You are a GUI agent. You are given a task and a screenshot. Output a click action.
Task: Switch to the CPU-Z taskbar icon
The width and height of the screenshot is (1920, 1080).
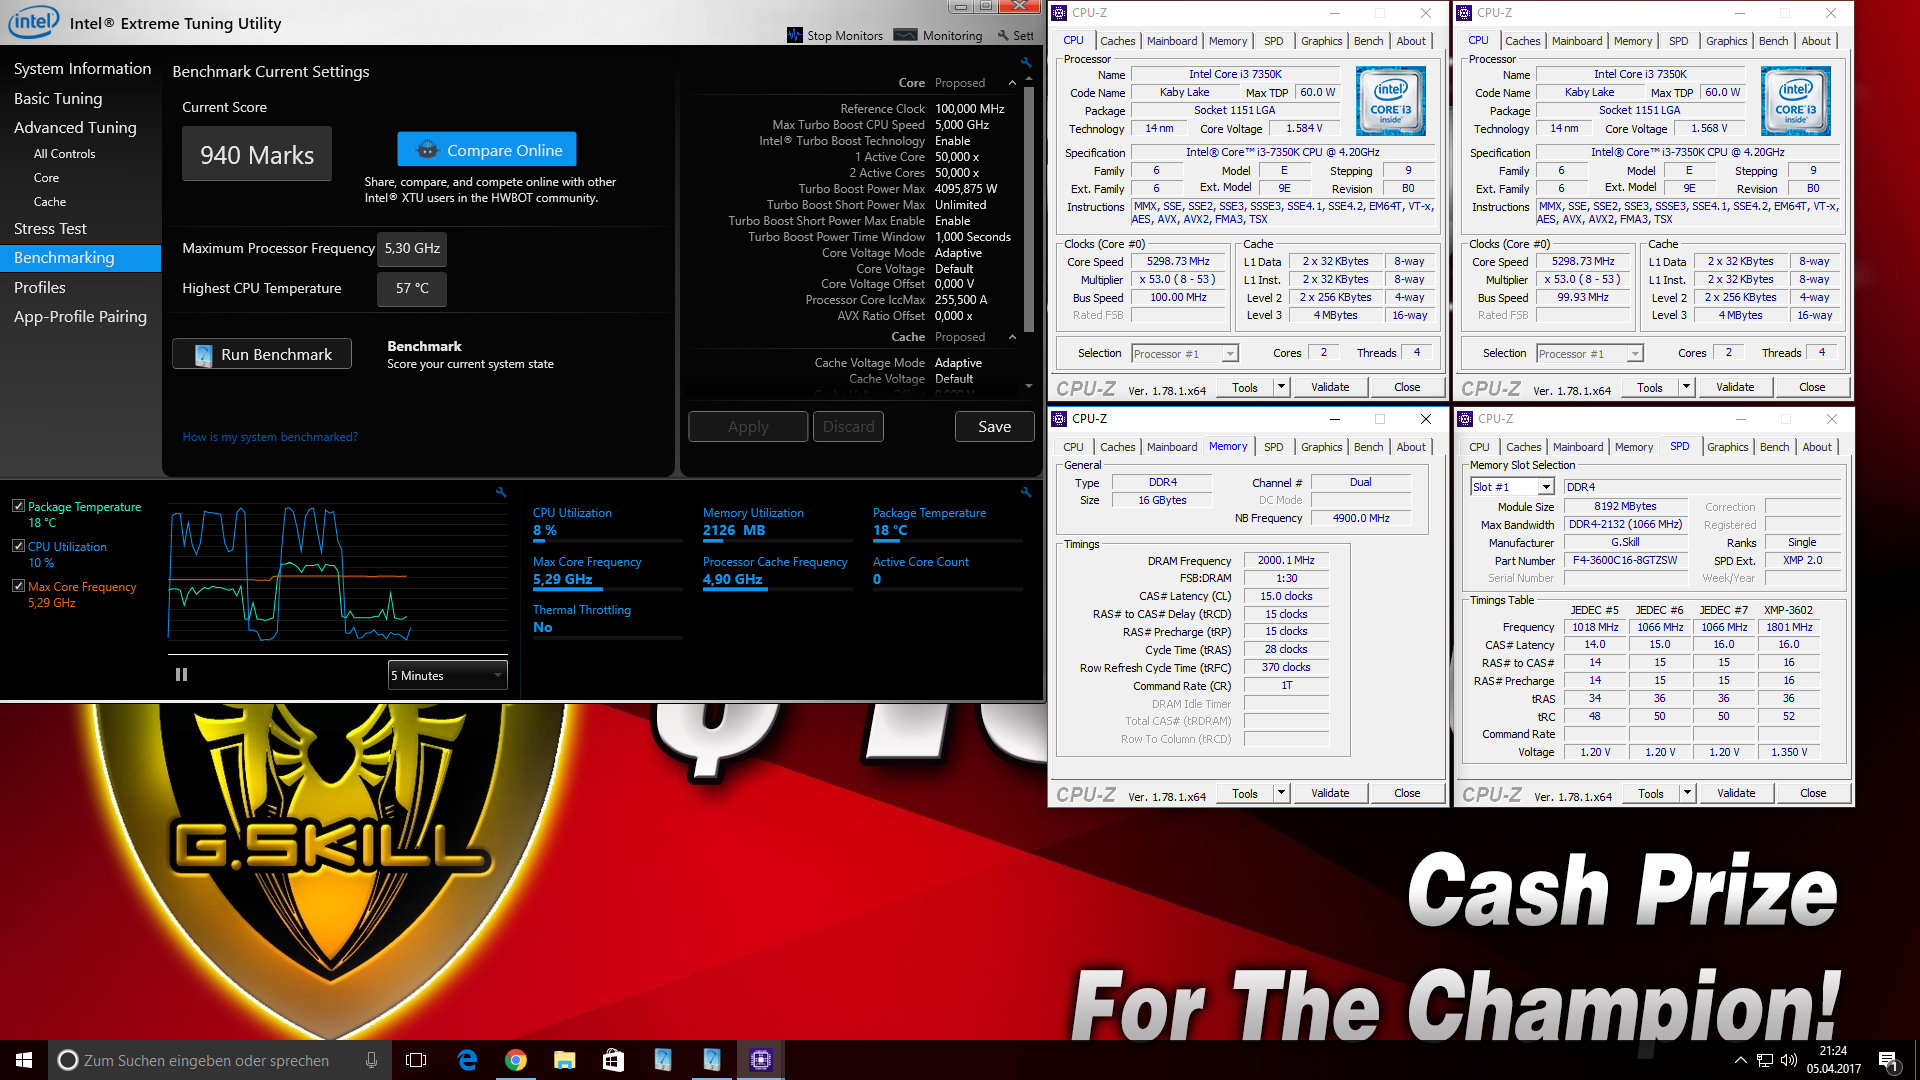[x=760, y=1060]
